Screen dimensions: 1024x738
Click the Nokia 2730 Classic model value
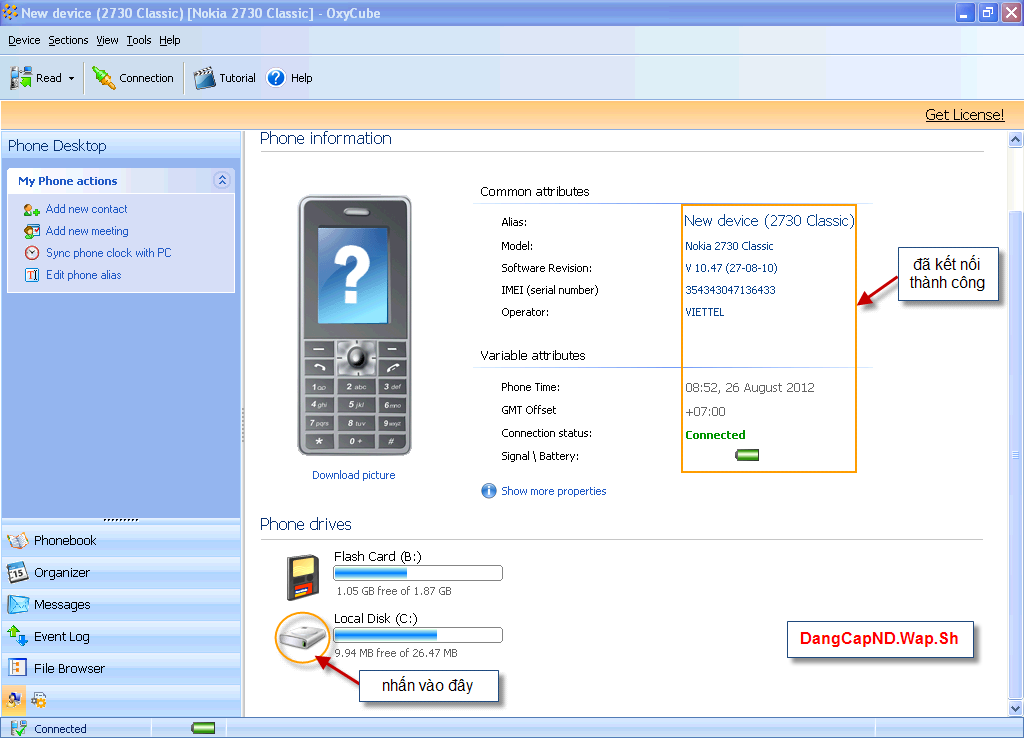pos(729,246)
